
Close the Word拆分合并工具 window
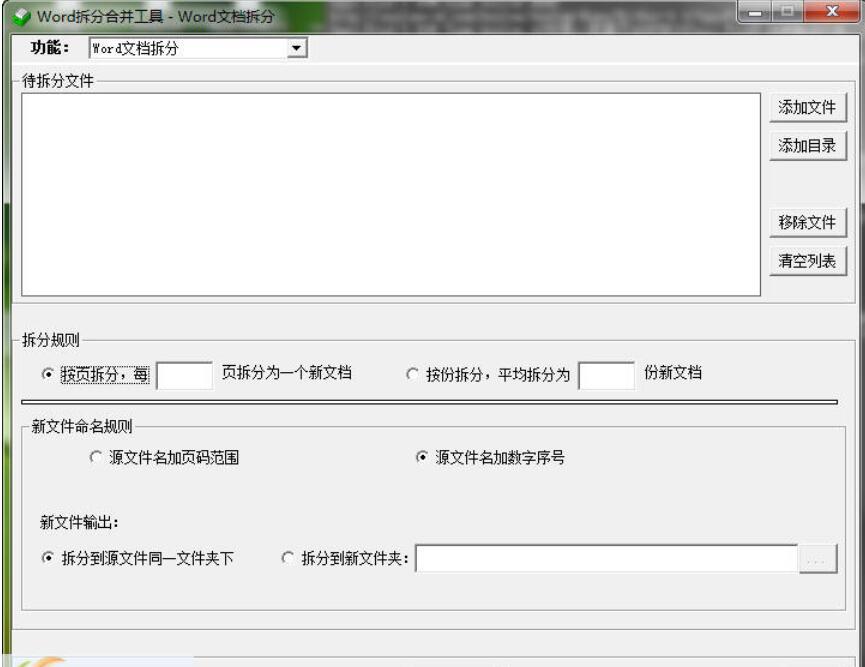coord(832,12)
